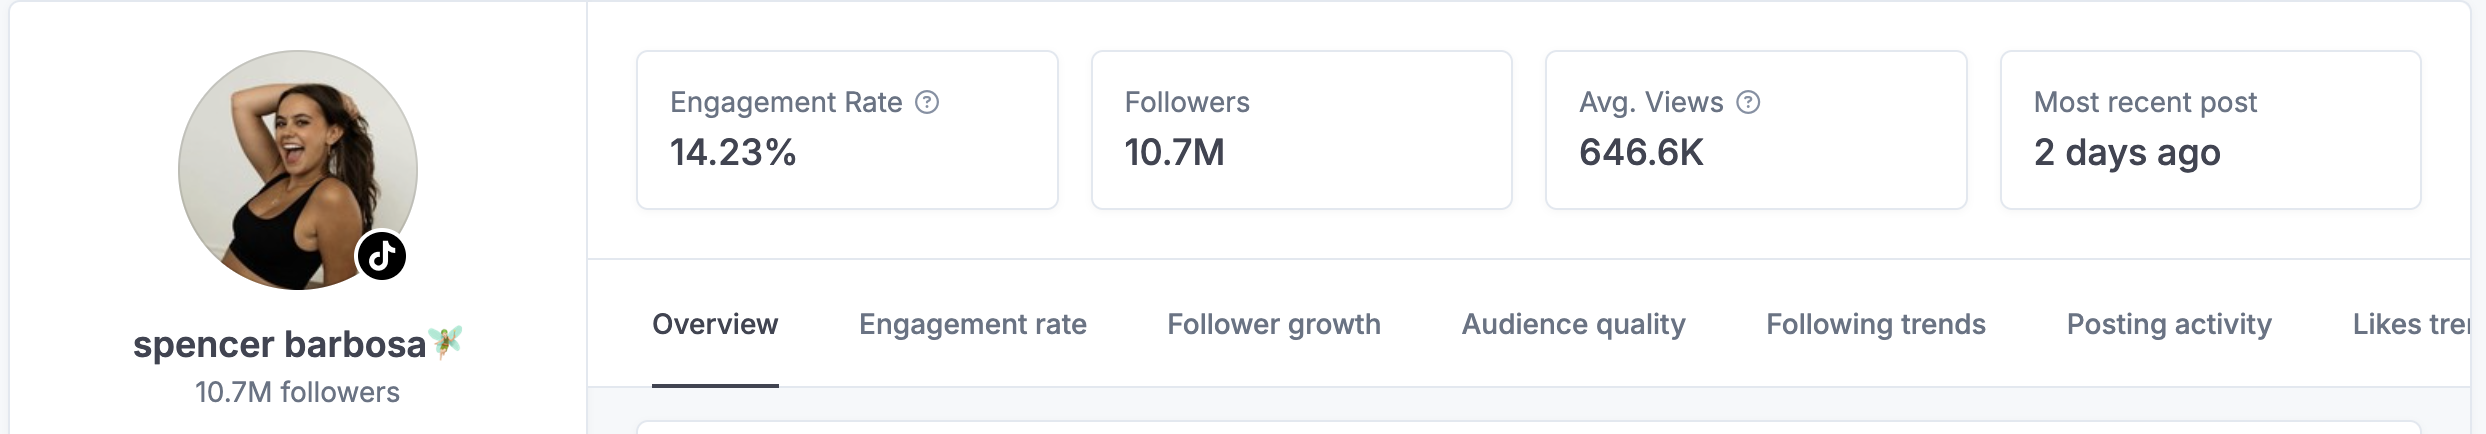This screenshot has width=2486, height=434.
Task: Click the 646.6K average views value
Action: (1641, 152)
